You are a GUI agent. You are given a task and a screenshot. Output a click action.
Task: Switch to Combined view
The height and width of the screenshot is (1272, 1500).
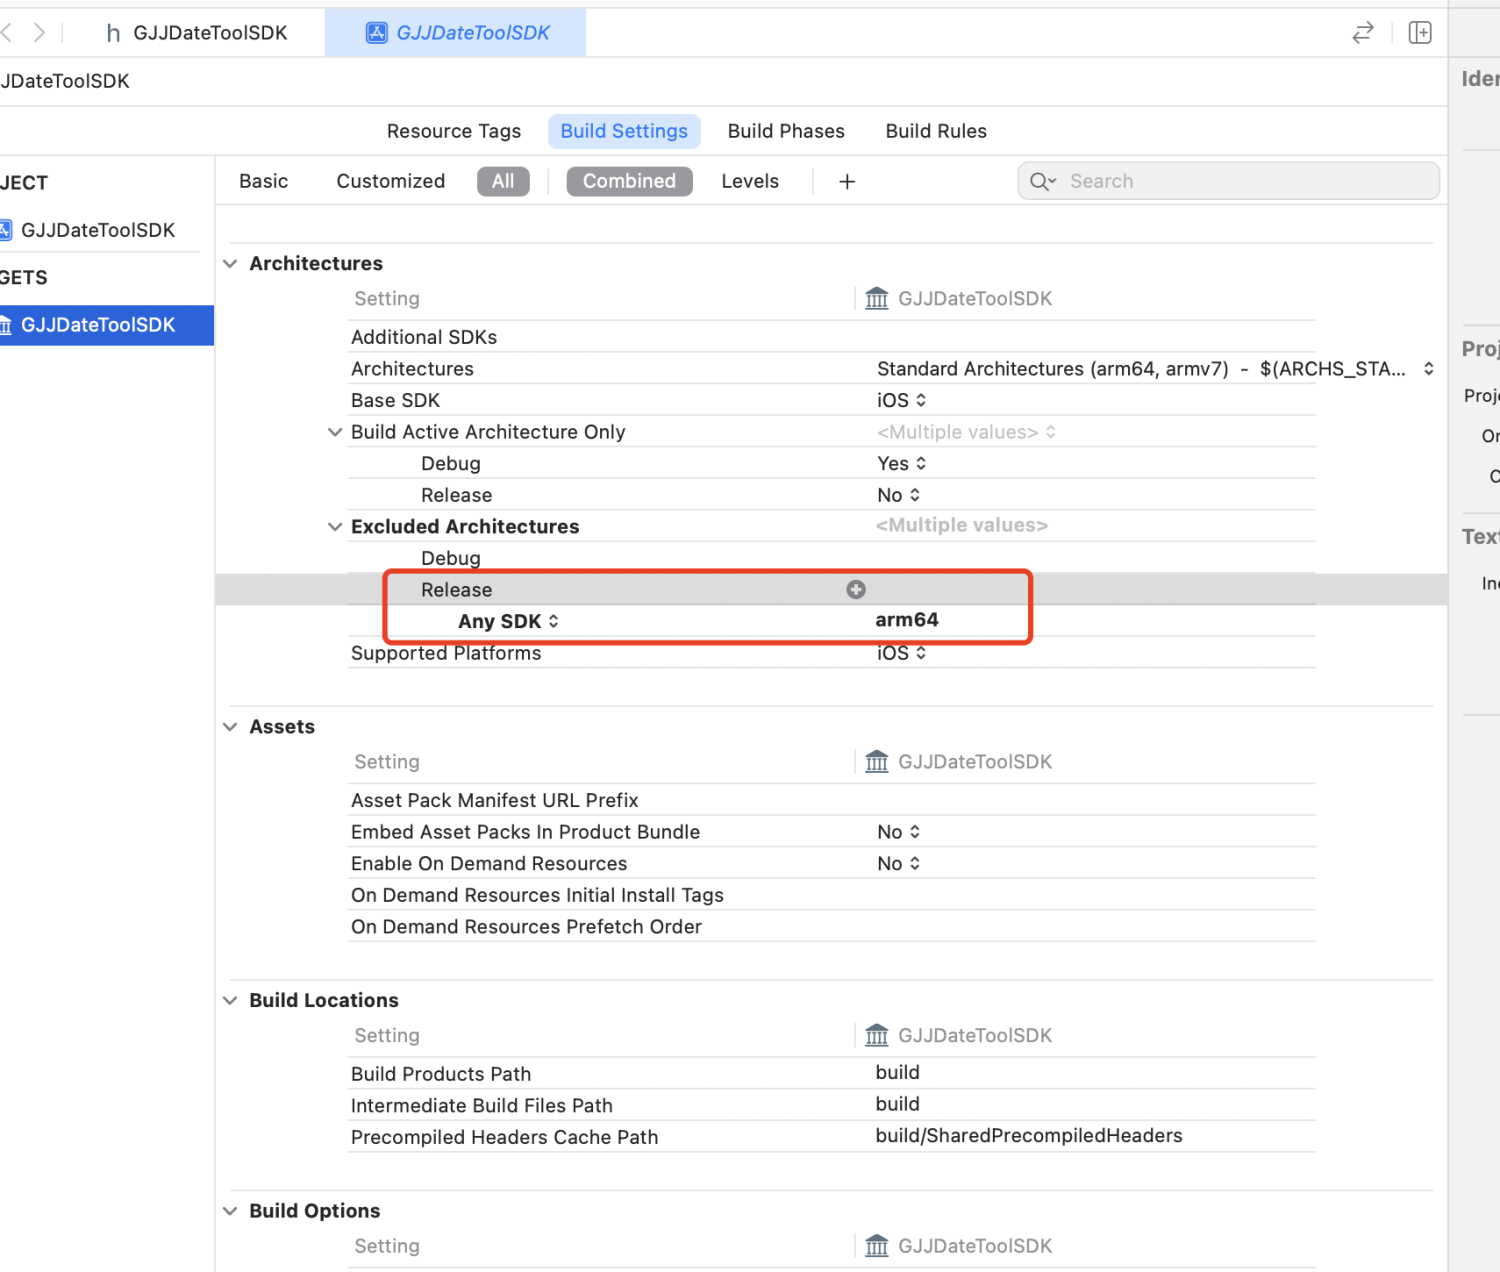click(630, 181)
